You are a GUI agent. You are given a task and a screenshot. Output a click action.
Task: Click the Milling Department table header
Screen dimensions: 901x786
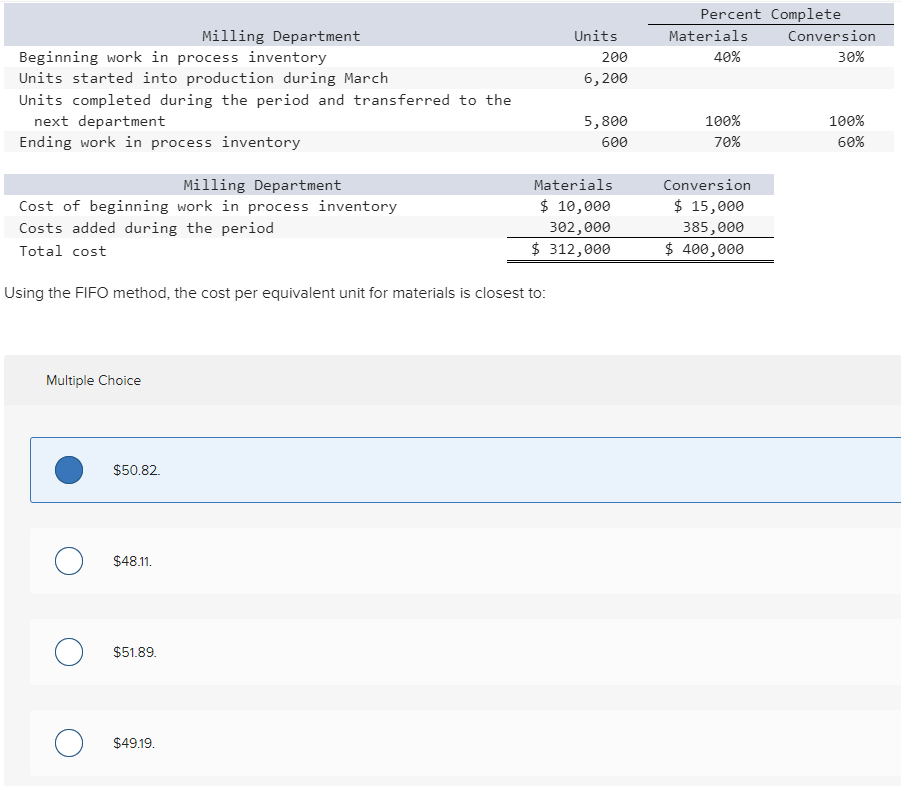point(280,35)
